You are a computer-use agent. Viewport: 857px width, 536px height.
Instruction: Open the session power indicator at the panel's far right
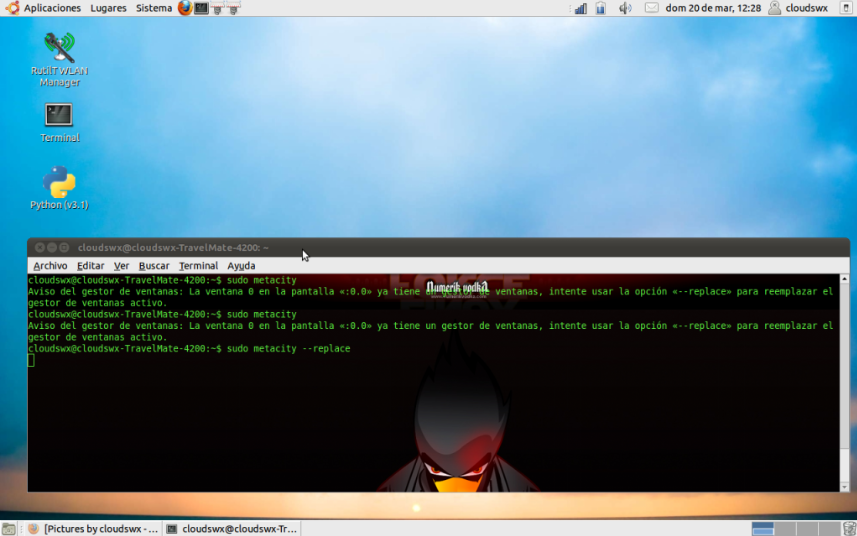[846, 8]
